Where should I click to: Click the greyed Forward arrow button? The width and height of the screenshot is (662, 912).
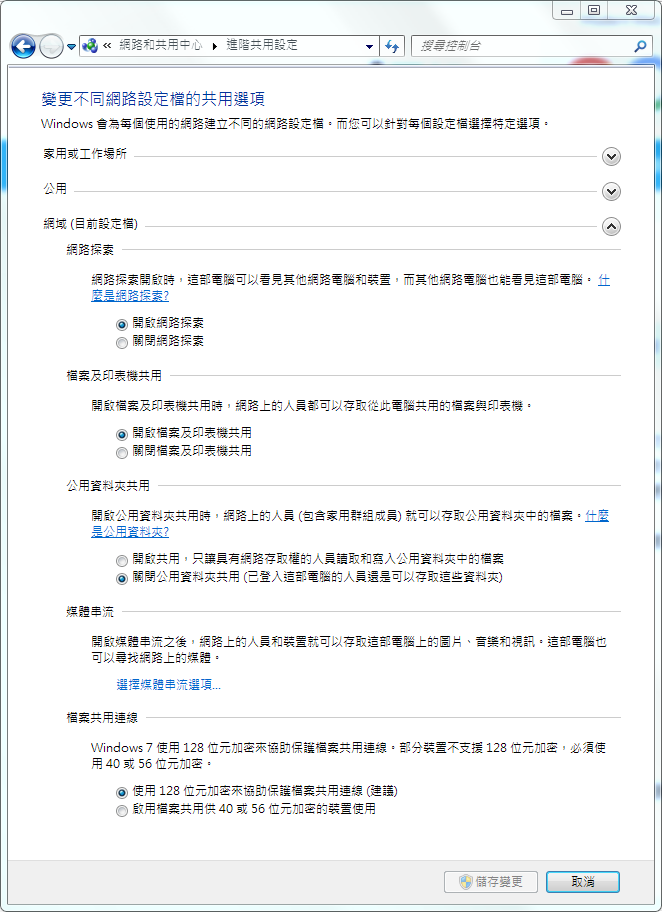51,46
